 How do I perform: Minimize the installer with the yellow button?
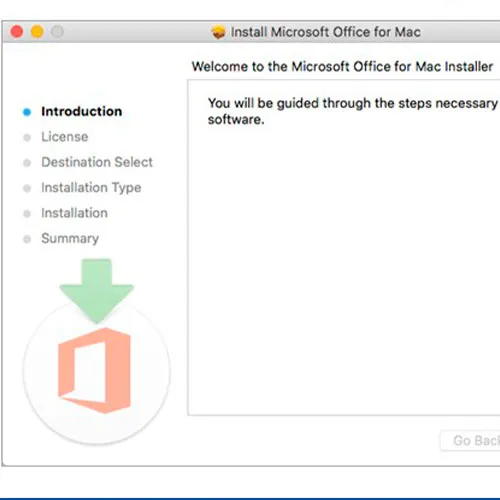coord(37,32)
